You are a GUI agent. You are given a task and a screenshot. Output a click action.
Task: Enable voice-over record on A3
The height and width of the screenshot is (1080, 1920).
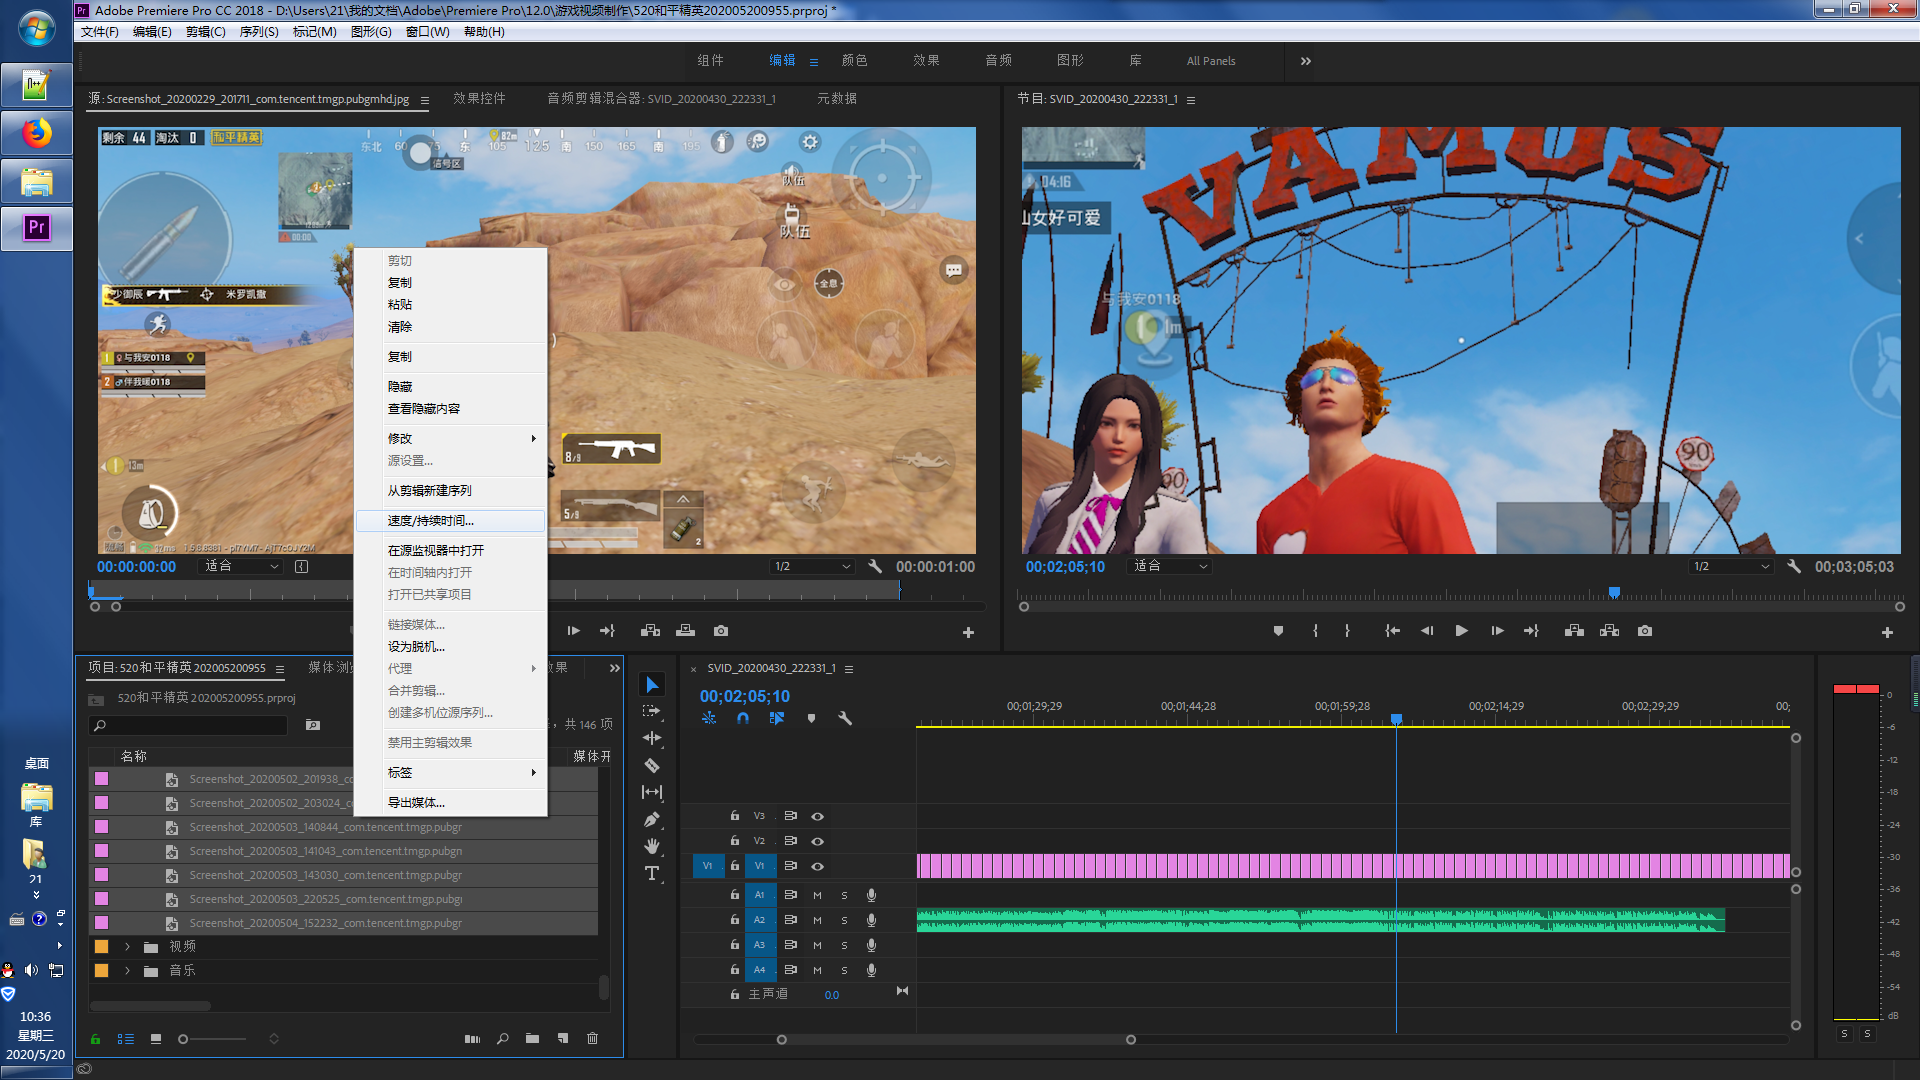871,945
